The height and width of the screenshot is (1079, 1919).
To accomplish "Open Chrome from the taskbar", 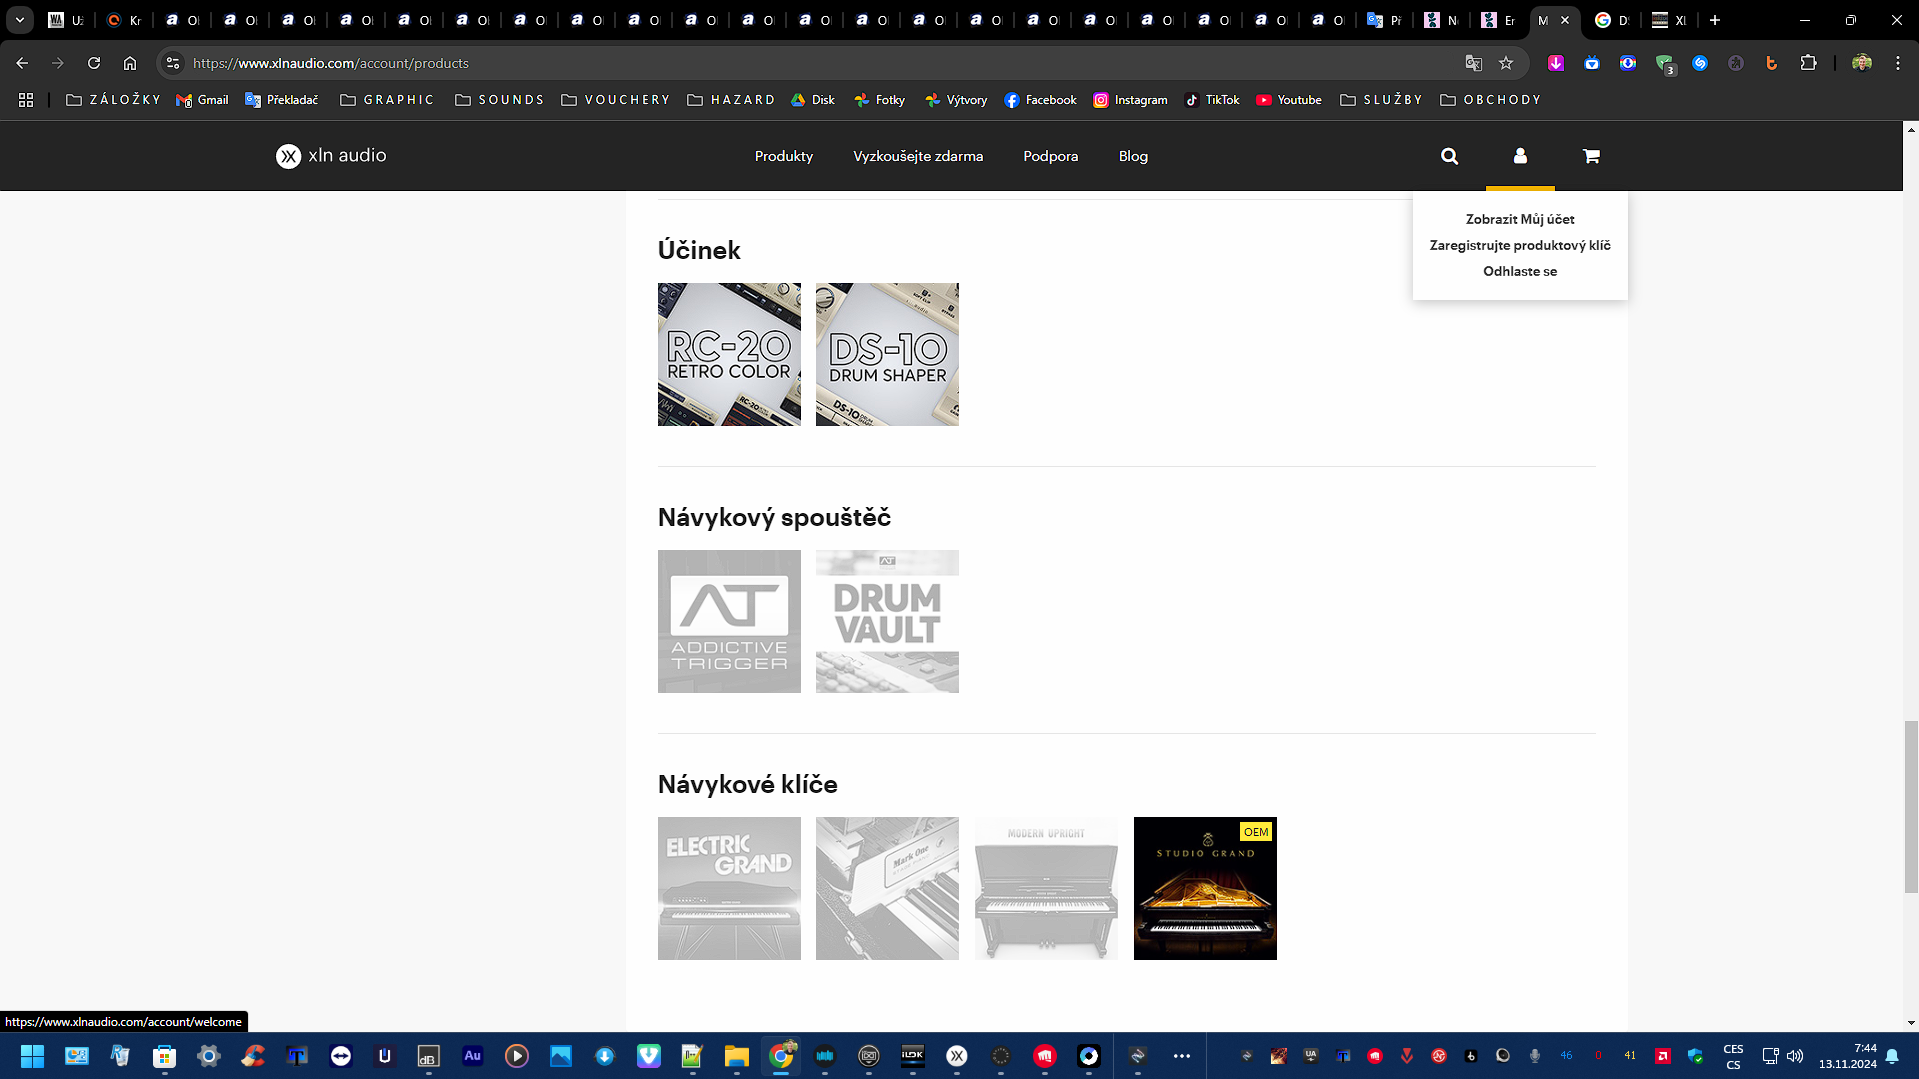I will coord(781,1056).
